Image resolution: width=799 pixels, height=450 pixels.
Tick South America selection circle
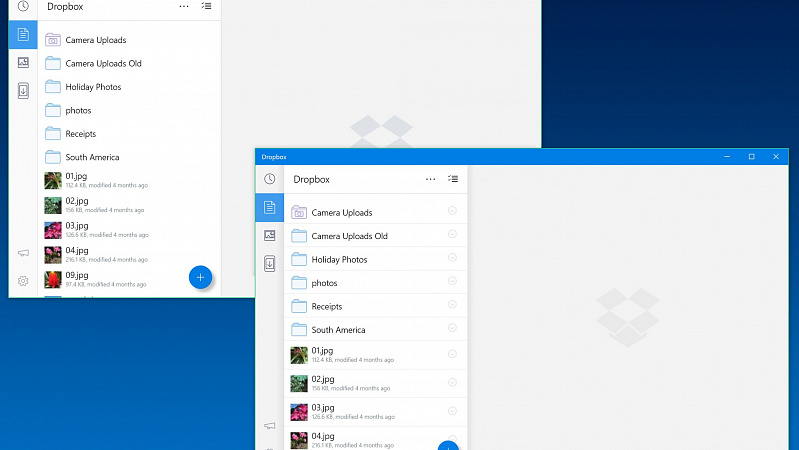(x=452, y=328)
